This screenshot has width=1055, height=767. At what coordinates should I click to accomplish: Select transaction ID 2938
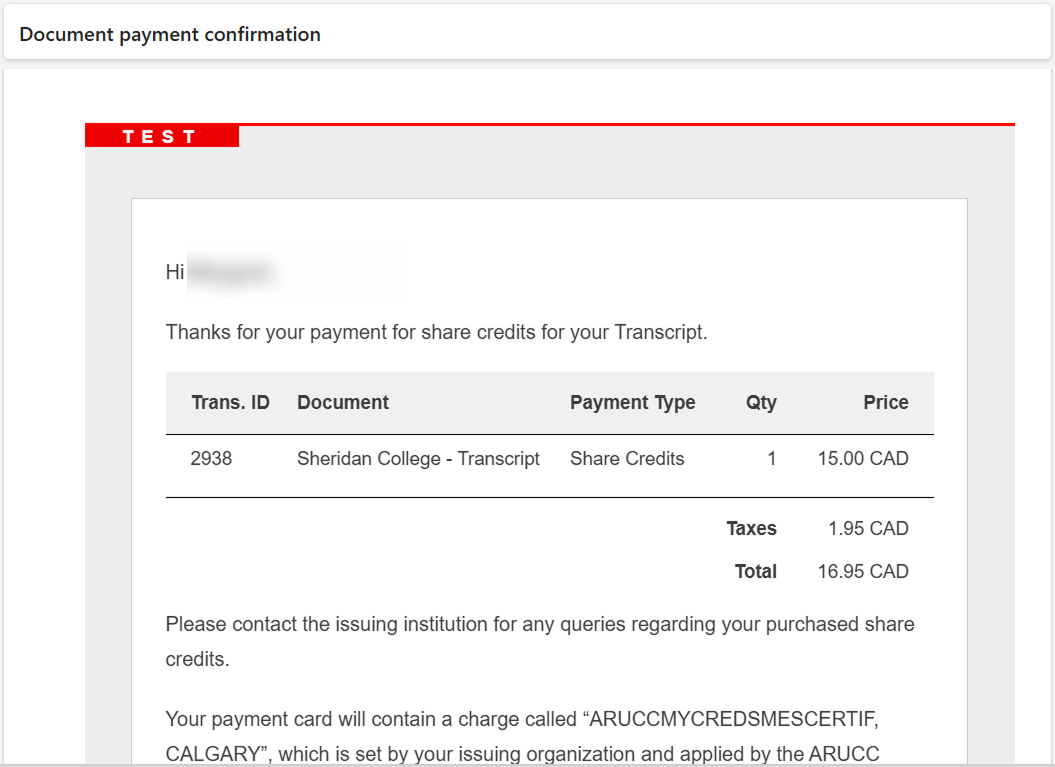211,459
